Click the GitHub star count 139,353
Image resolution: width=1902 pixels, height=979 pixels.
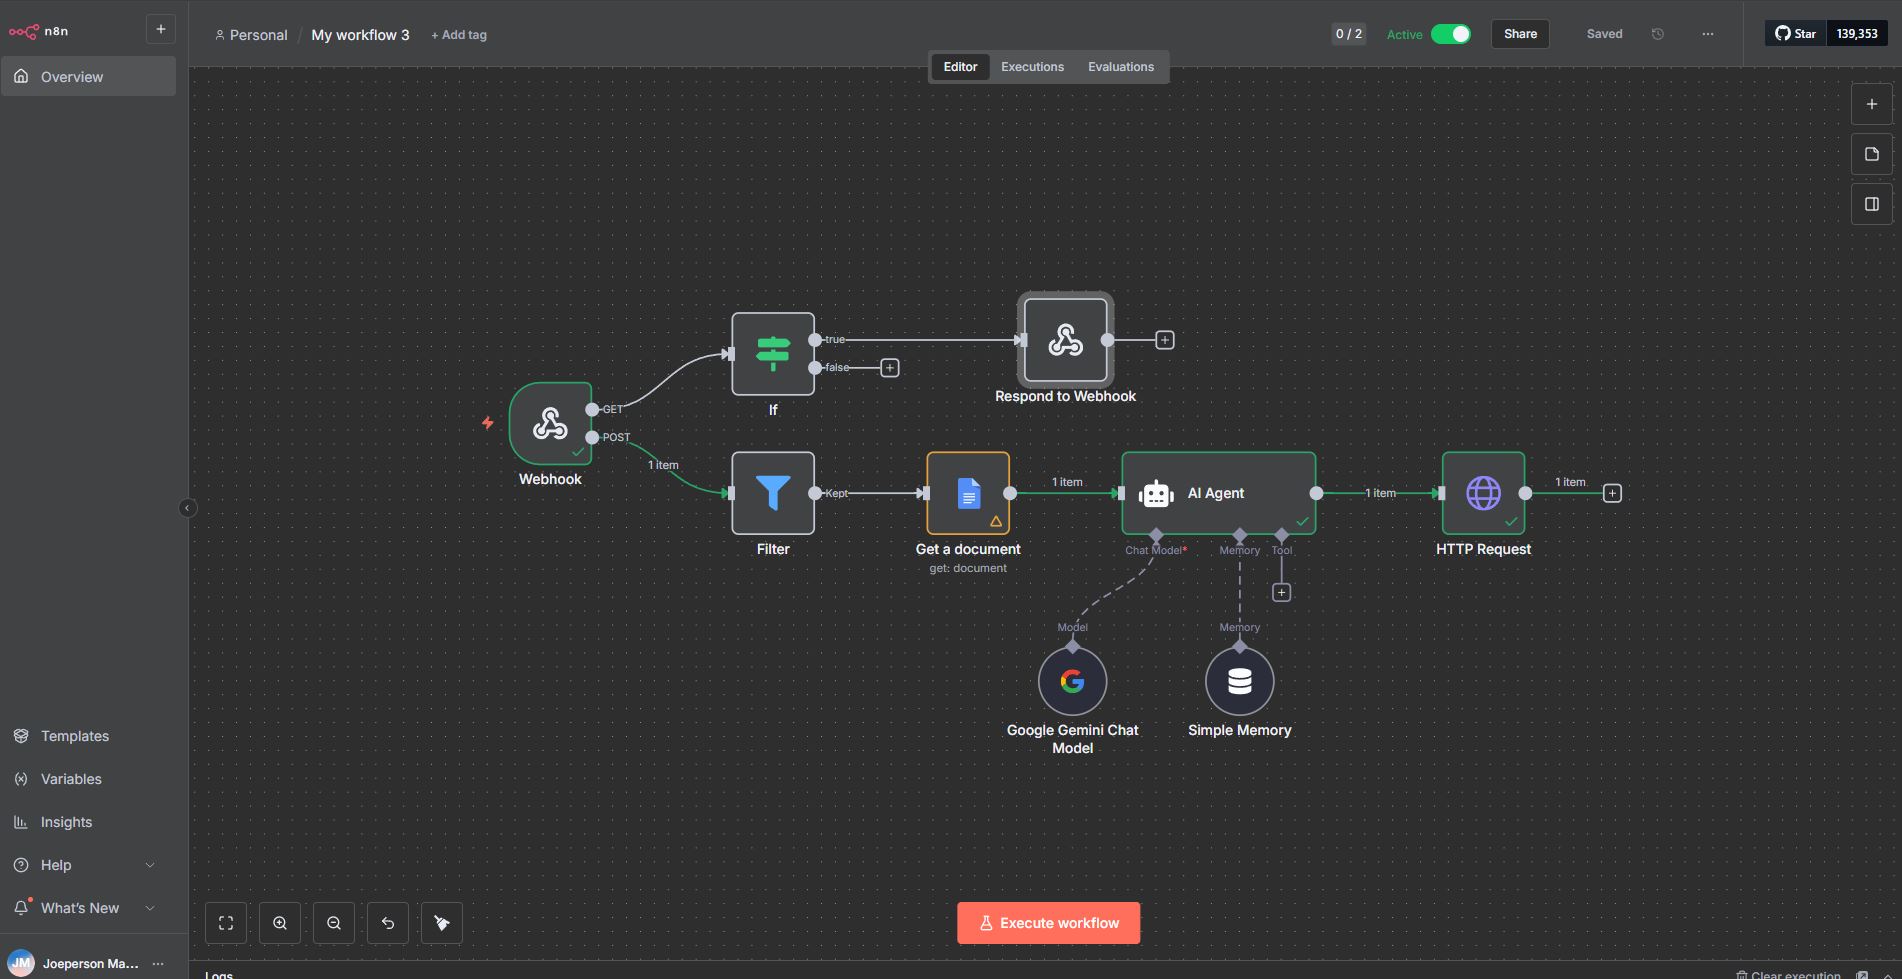pyautogui.click(x=1857, y=34)
